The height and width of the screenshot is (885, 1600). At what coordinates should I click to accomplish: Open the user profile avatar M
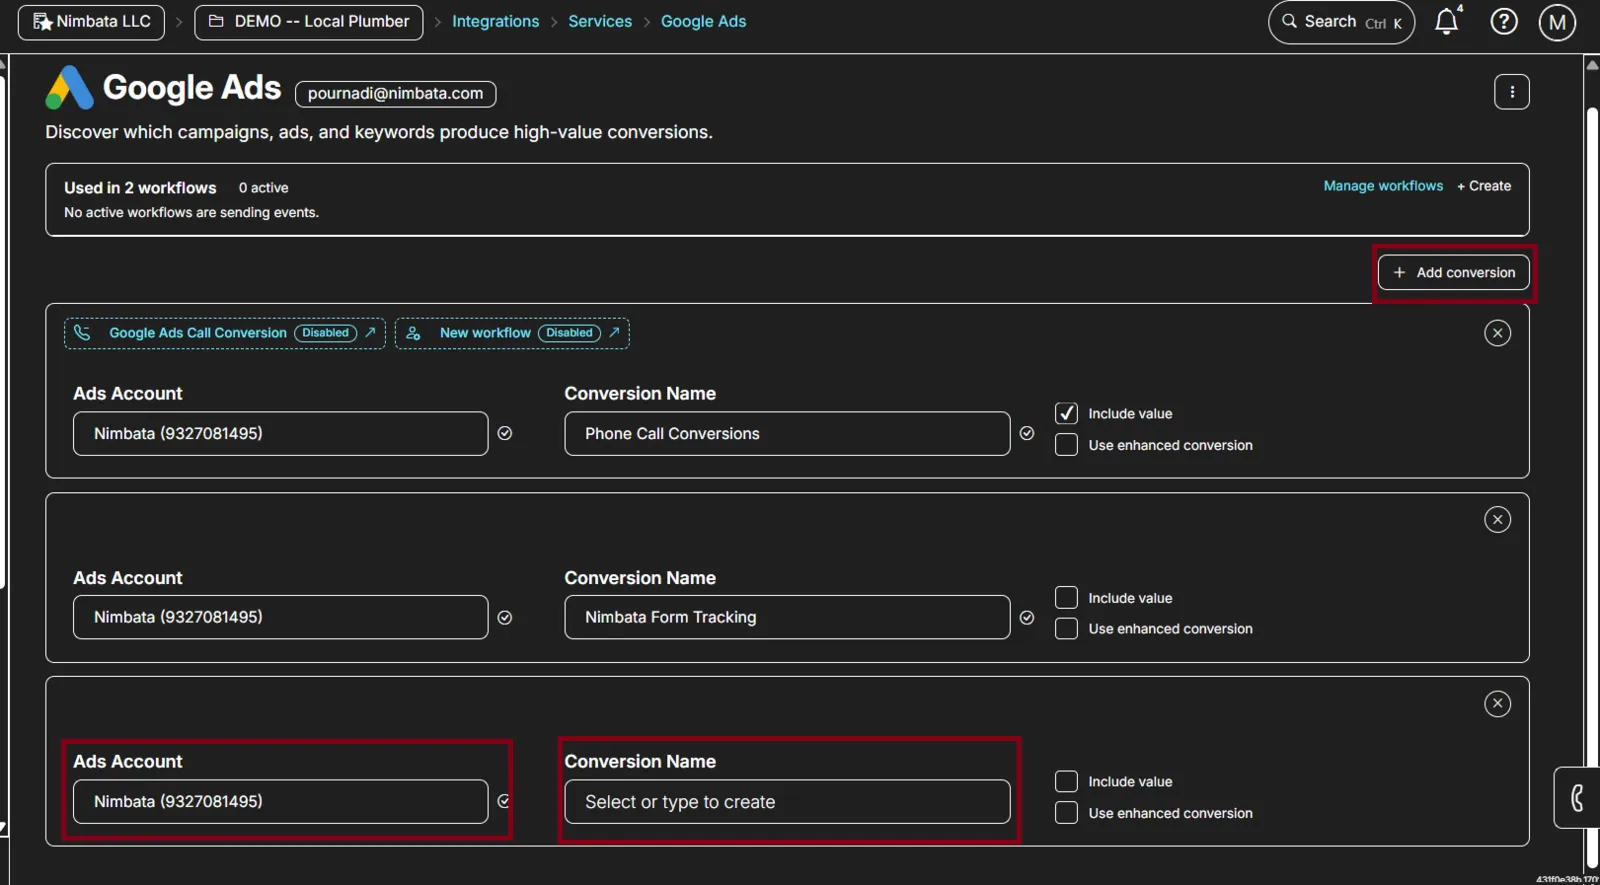tap(1557, 22)
